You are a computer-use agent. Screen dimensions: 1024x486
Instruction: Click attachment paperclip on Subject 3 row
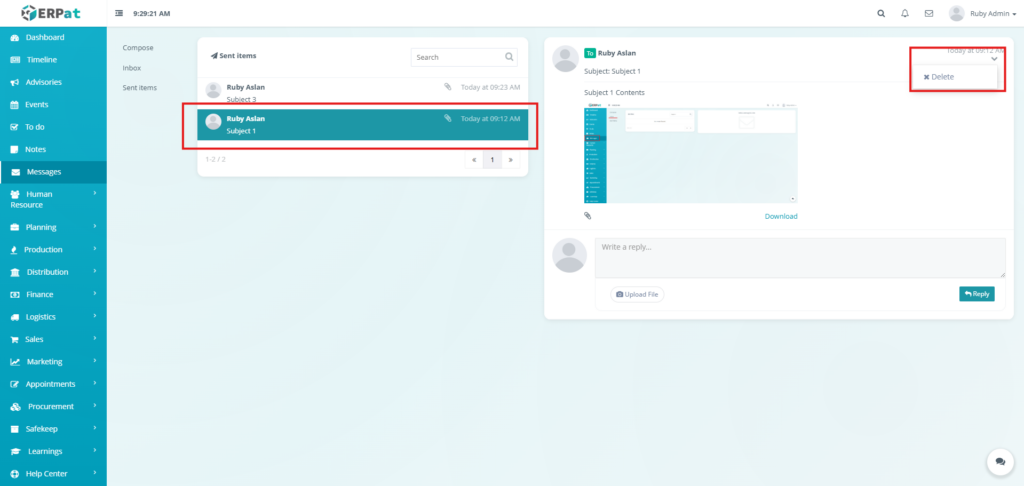(448, 86)
